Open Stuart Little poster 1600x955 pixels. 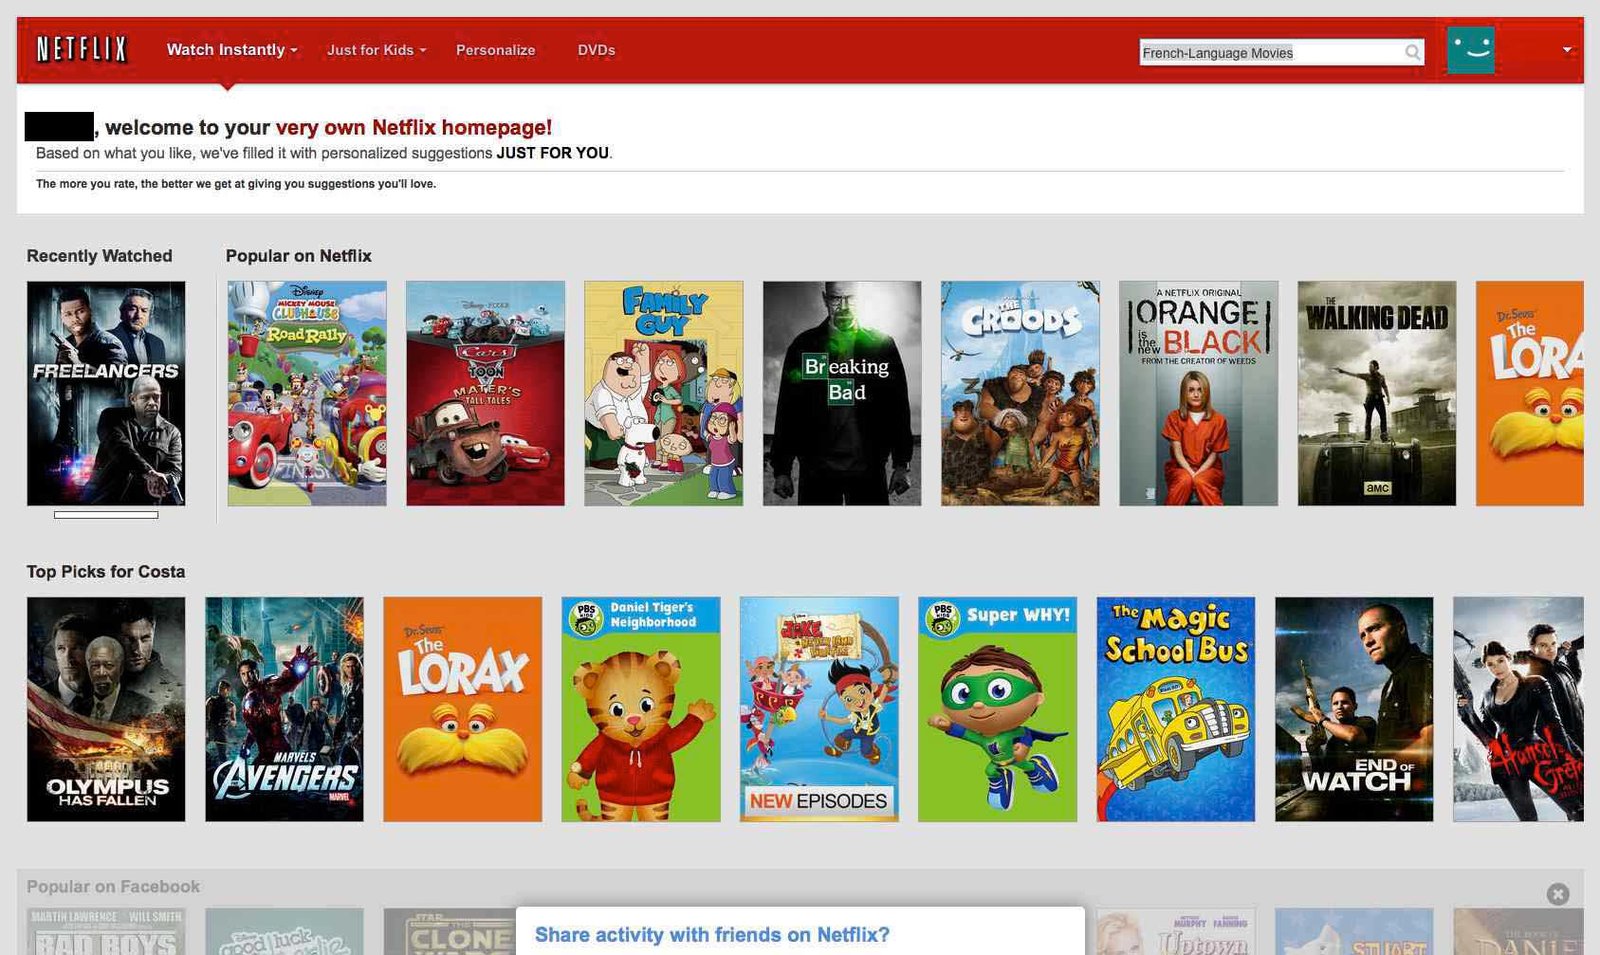pos(1354,932)
